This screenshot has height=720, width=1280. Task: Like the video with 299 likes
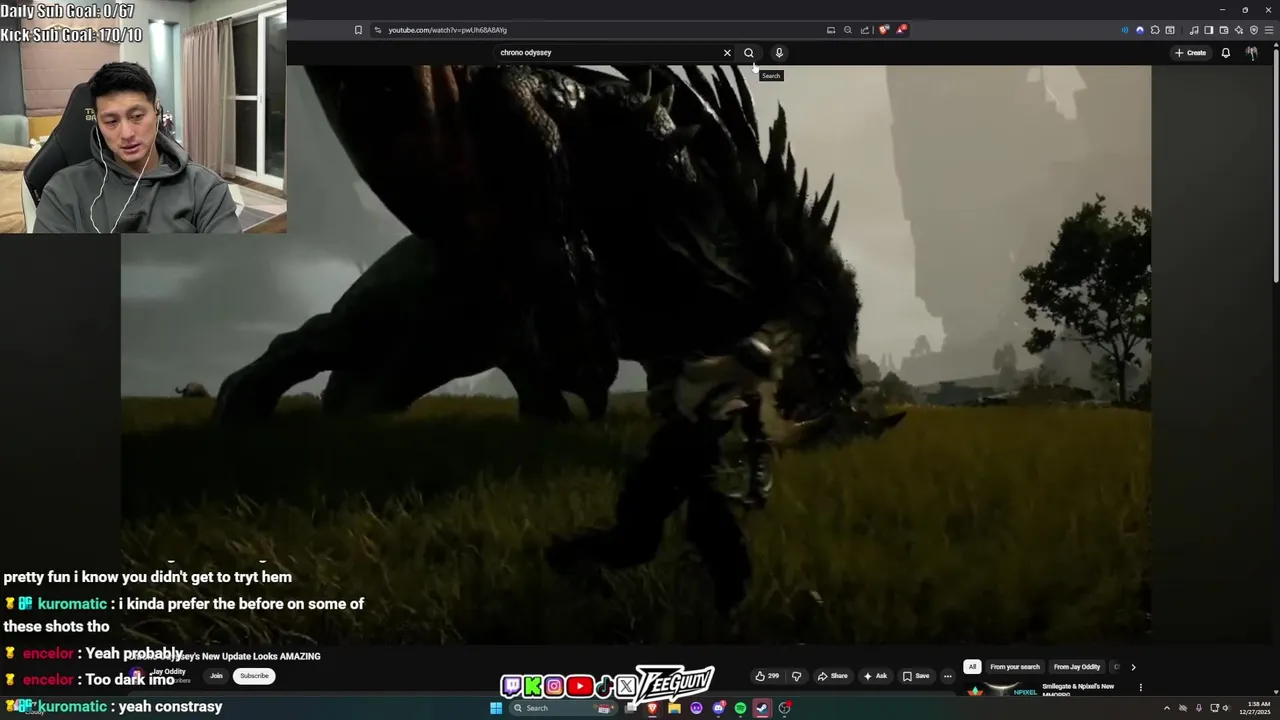coord(767,676)
